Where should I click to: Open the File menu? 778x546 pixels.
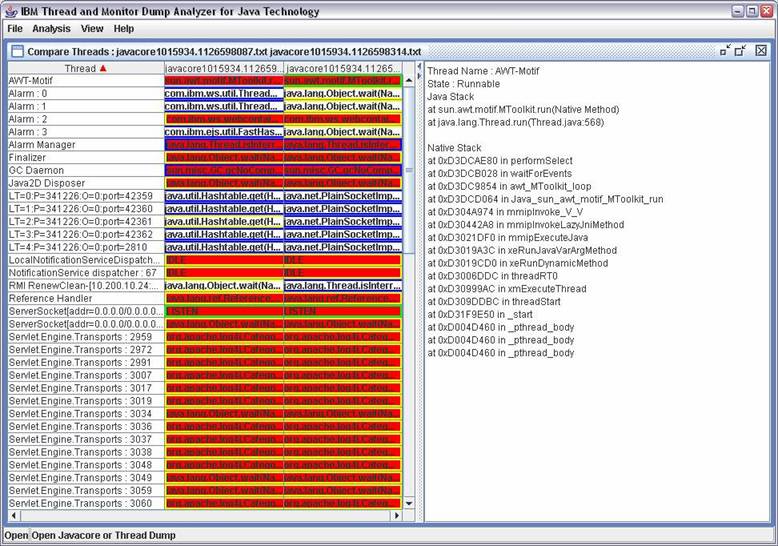click(15, 29)
